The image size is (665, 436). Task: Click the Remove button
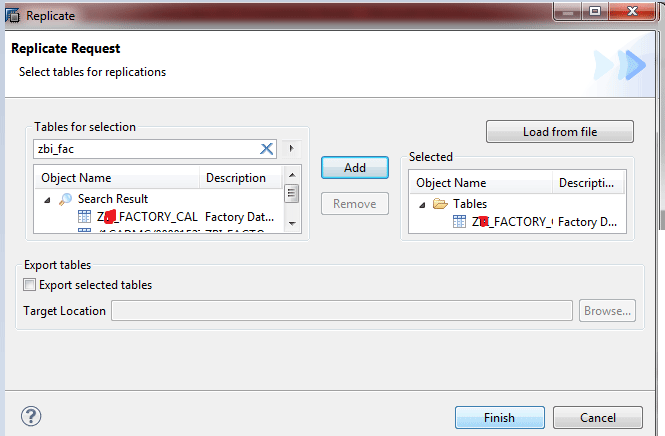pyautogui.click(x=355, y=204)
